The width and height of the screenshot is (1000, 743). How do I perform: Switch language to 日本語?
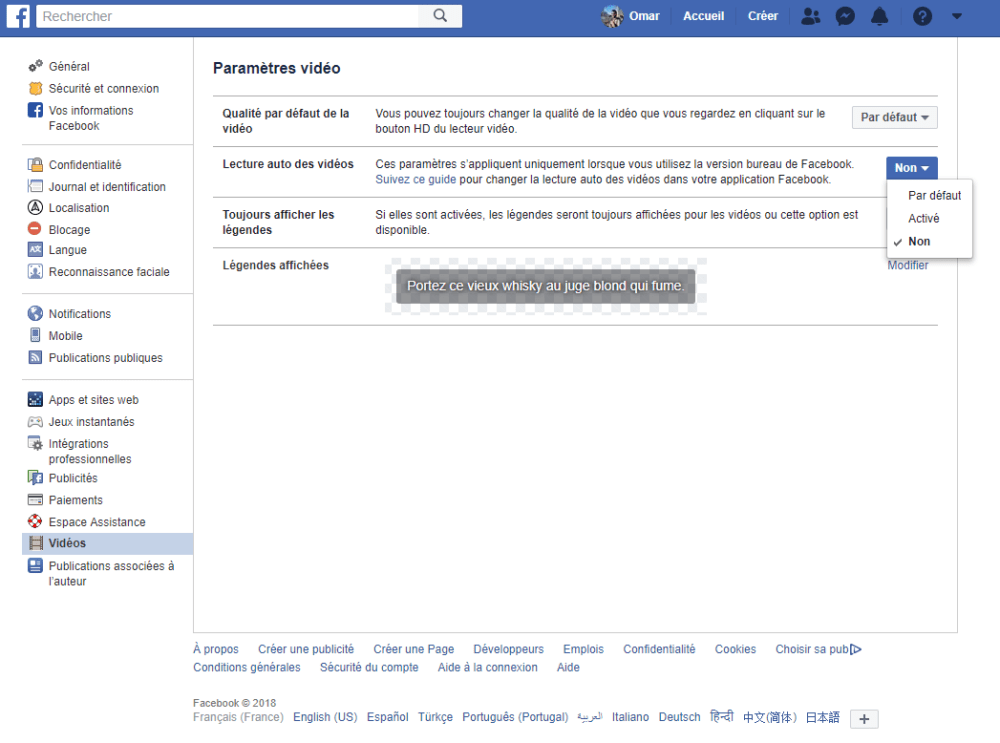(x=823, y=717)
